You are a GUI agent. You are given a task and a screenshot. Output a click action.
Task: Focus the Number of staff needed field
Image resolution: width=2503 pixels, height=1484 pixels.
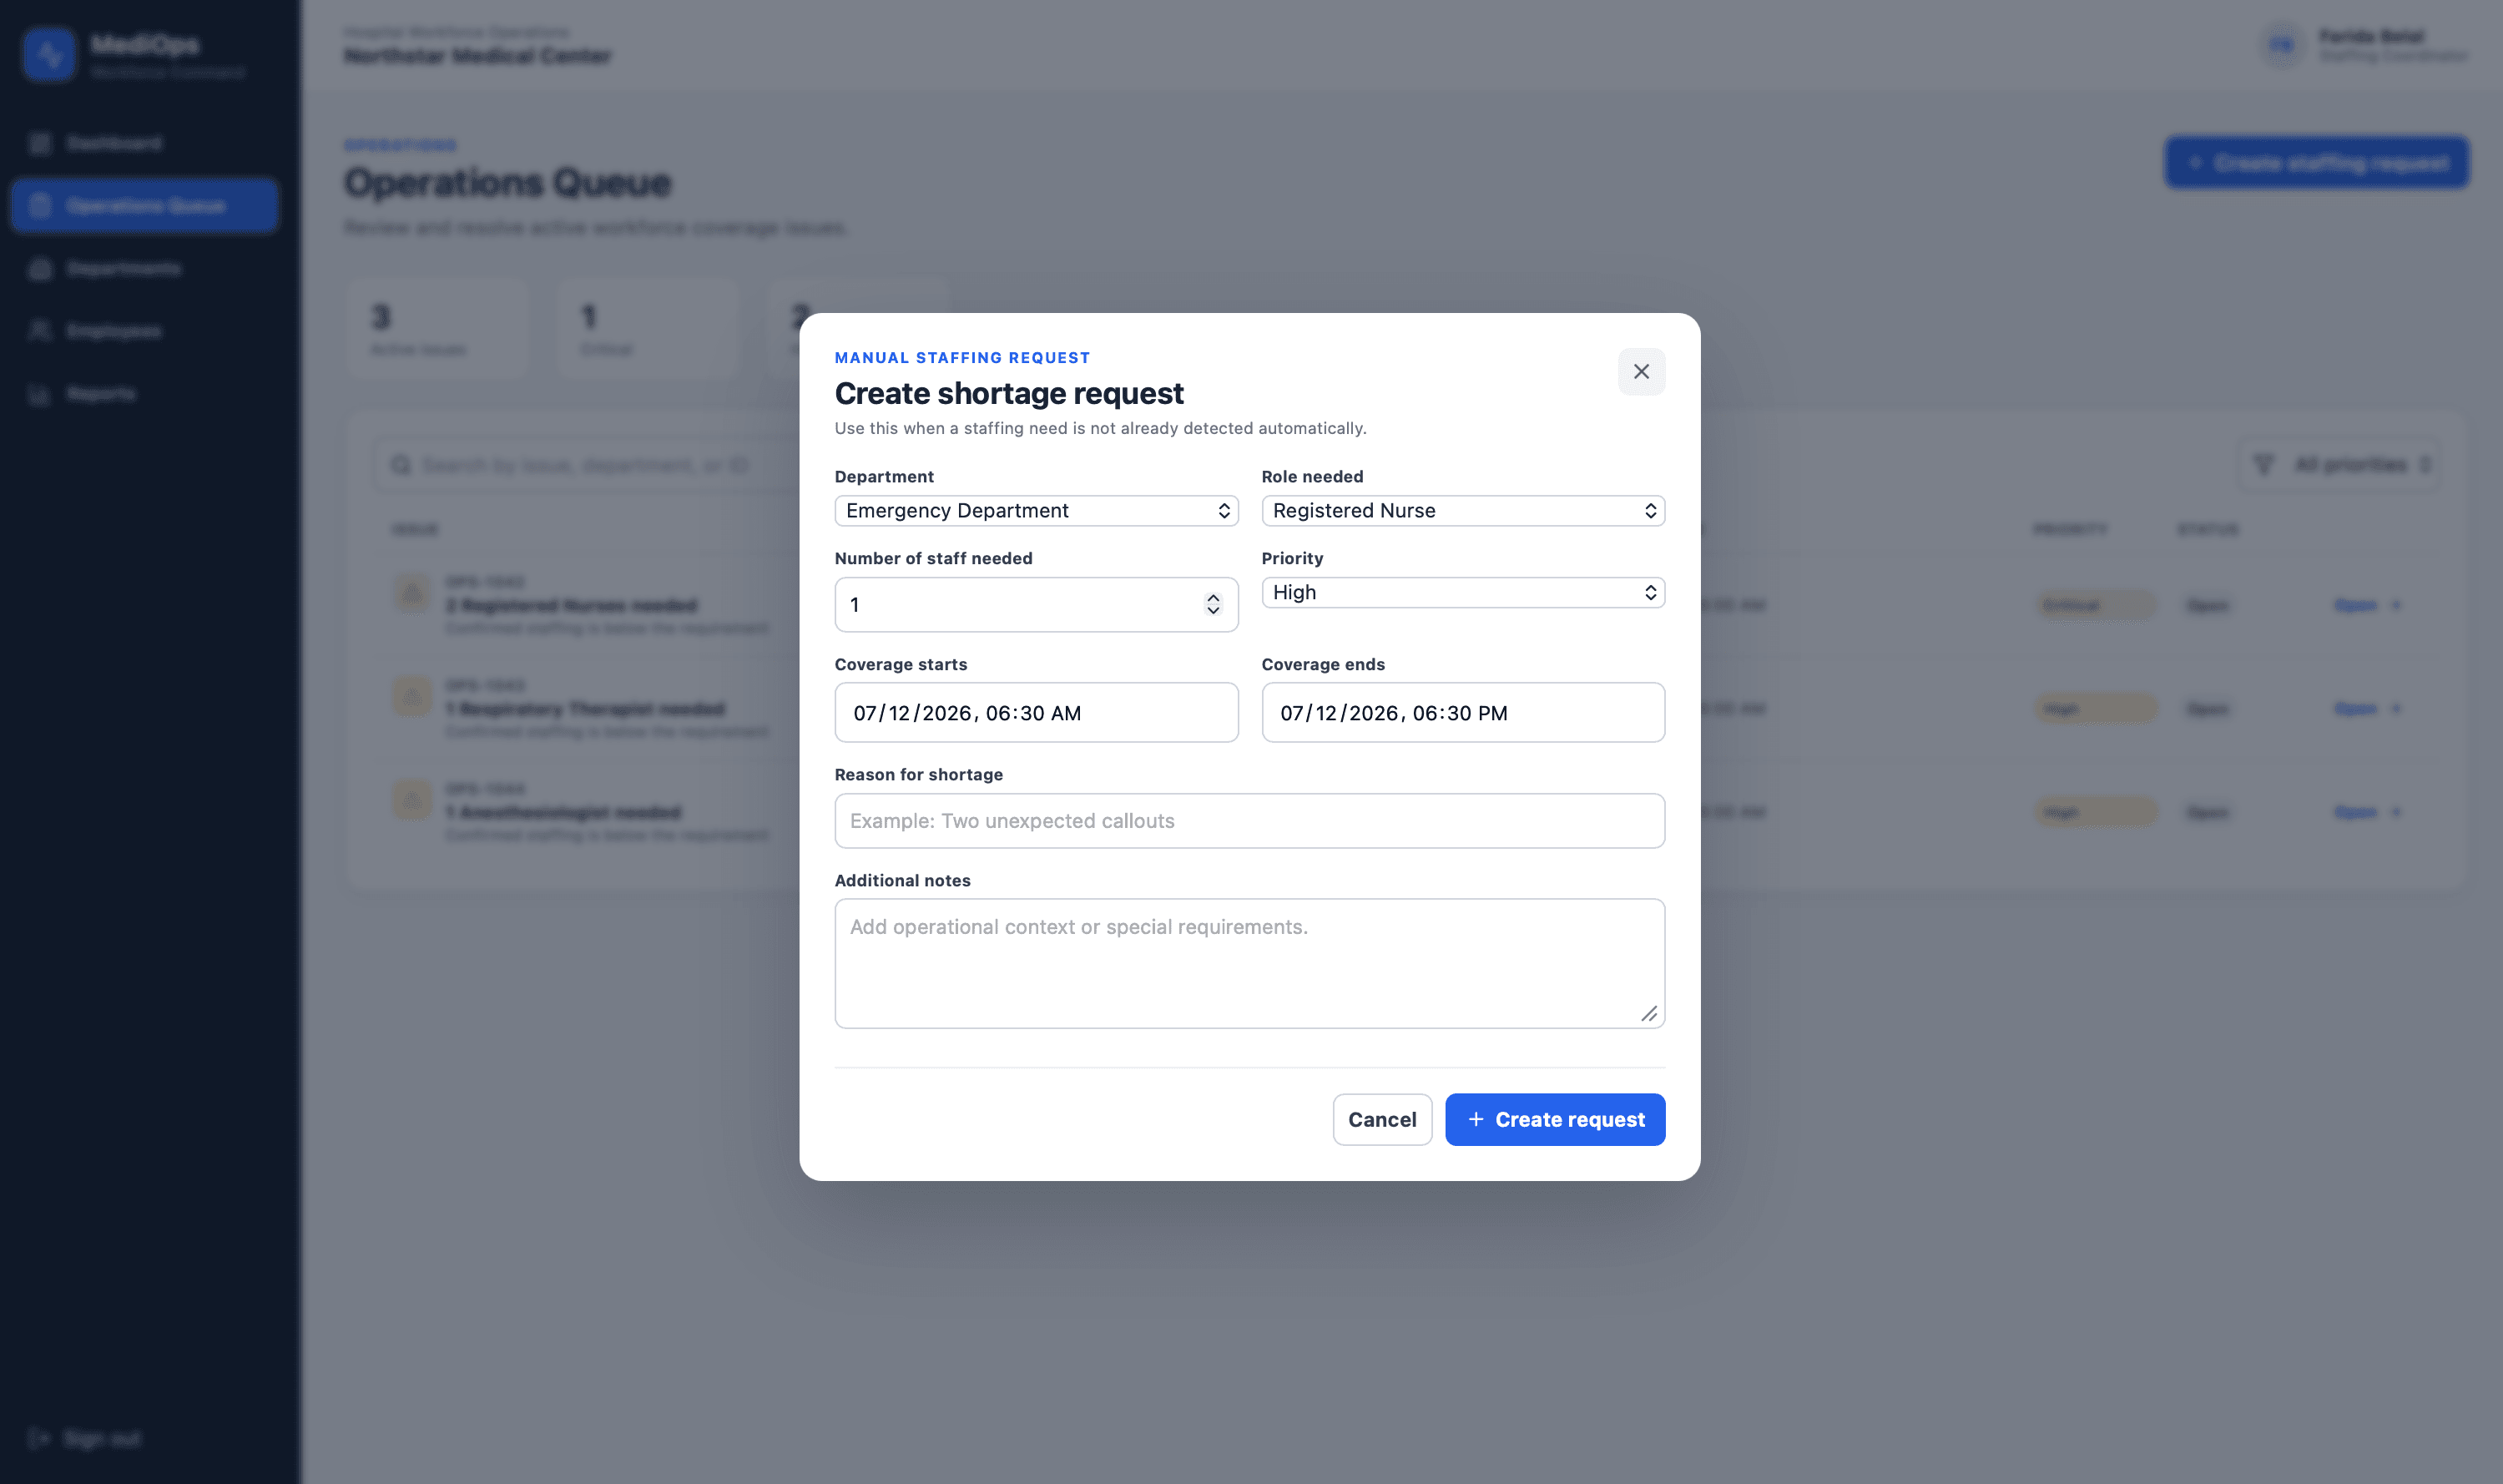1036,604
